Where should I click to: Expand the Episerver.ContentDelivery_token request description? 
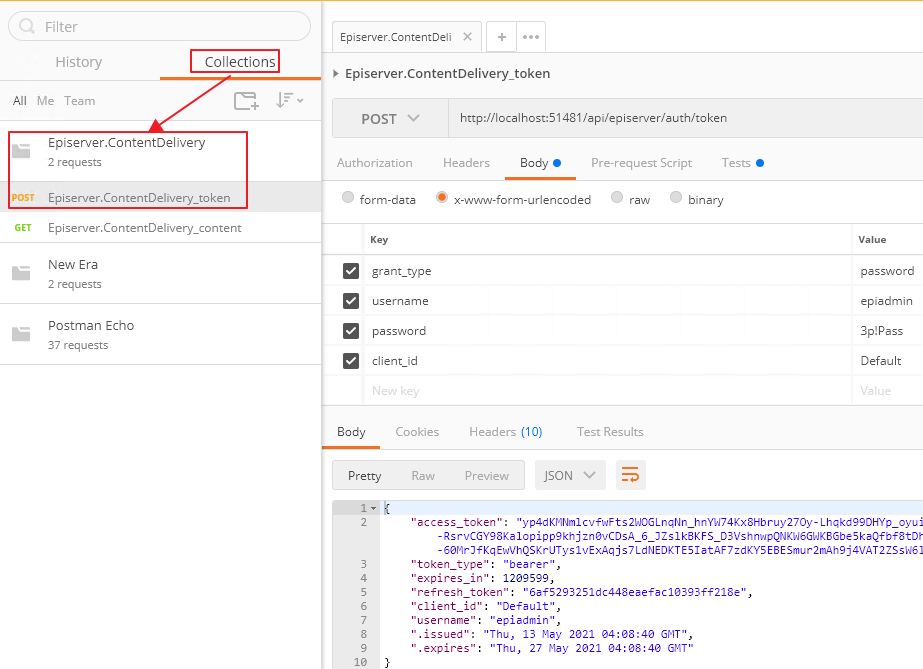coord(336,74)
